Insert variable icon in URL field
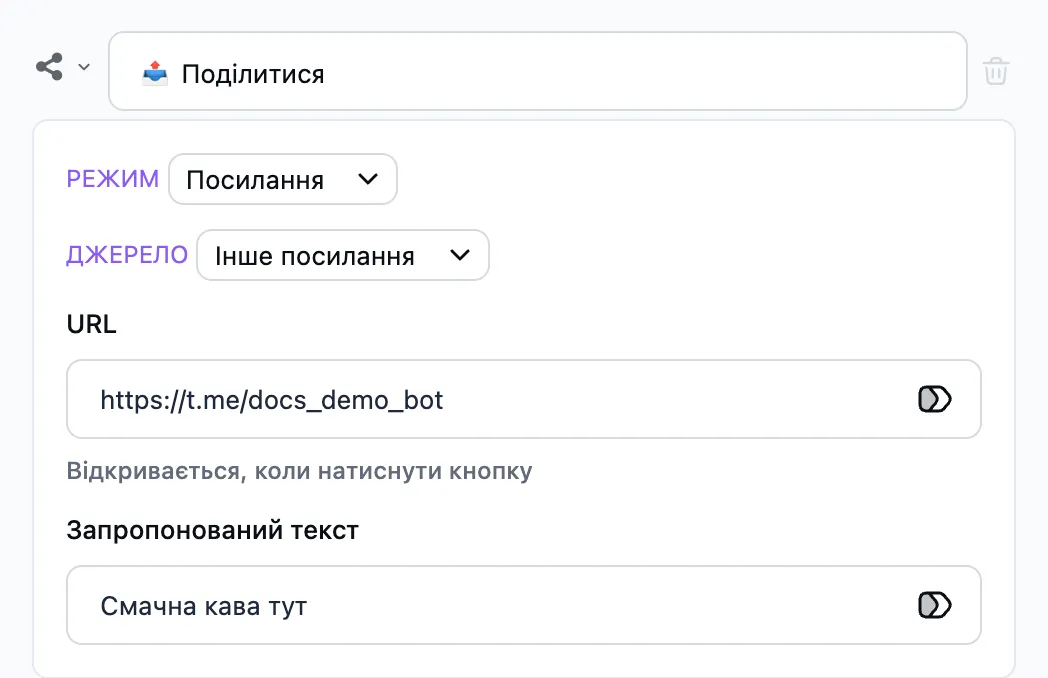Screen dimensions: 1048x678 934,399
